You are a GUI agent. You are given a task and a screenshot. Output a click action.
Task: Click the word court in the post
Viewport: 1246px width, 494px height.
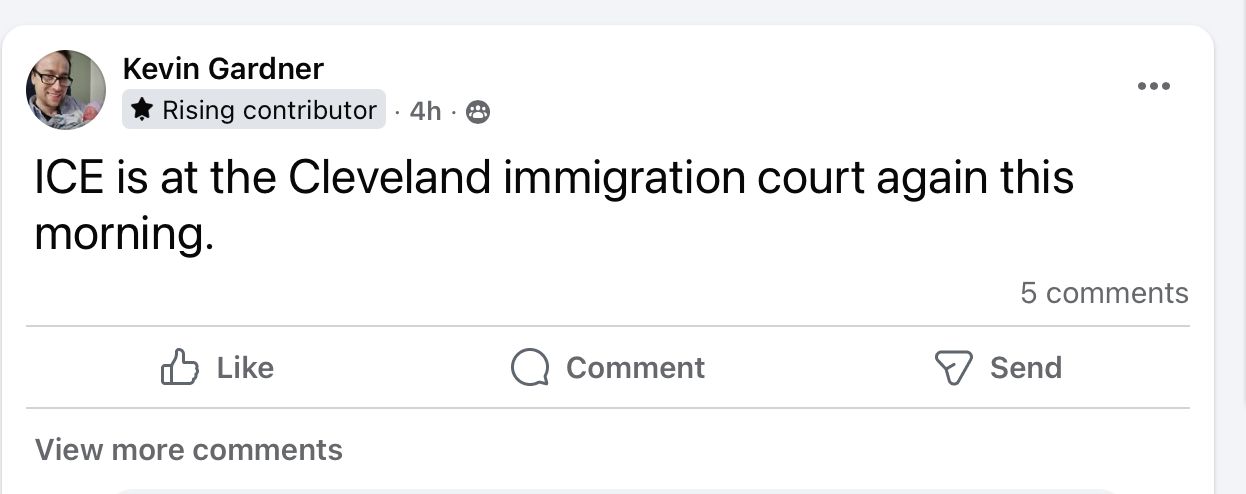click(x=811, y=179)
